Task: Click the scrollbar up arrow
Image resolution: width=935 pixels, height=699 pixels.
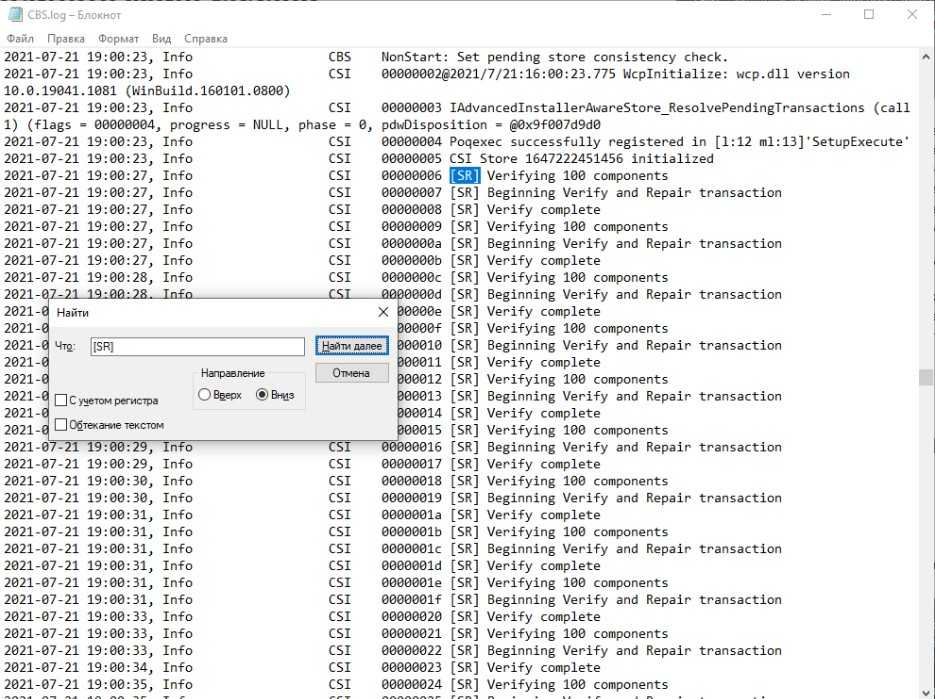Action: point(926,56)
